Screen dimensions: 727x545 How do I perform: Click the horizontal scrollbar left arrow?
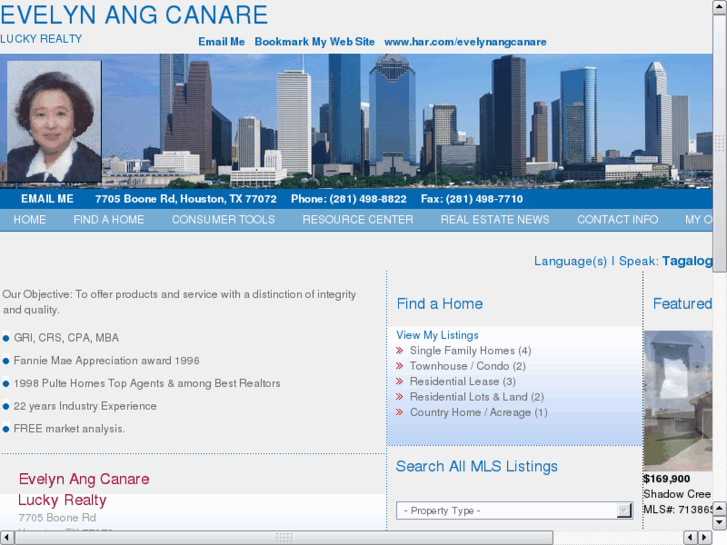click(x=6, y=538)
